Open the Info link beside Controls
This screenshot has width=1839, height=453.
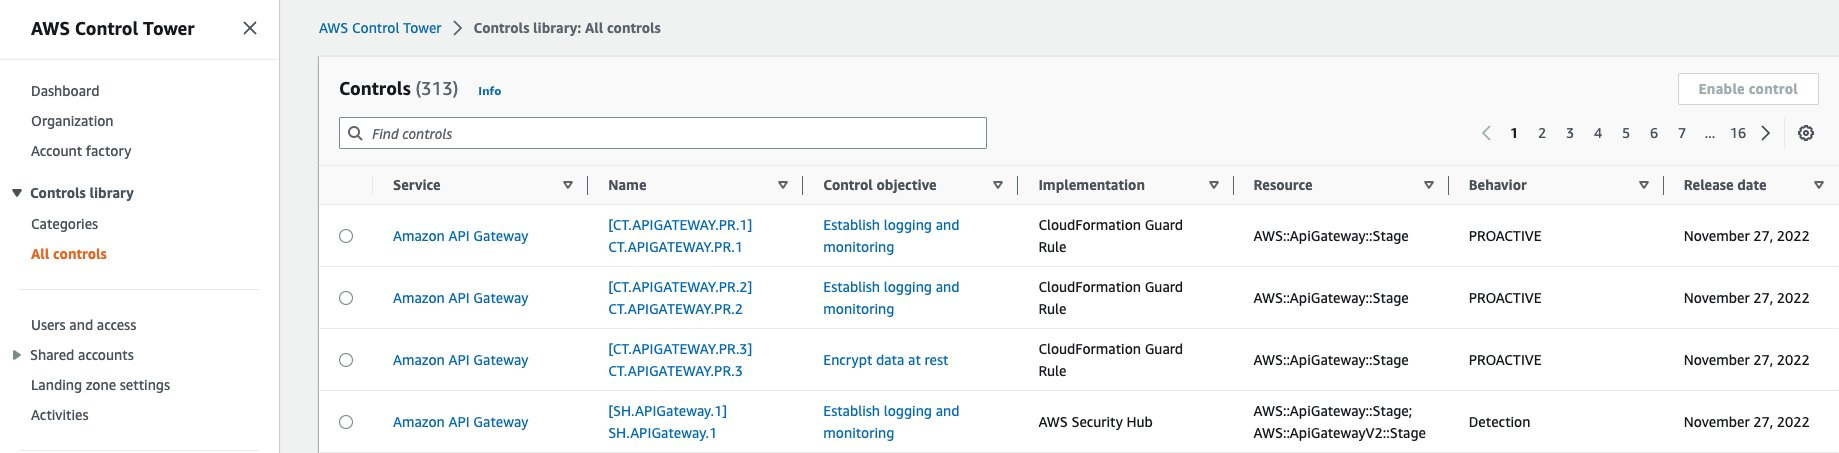489,91
